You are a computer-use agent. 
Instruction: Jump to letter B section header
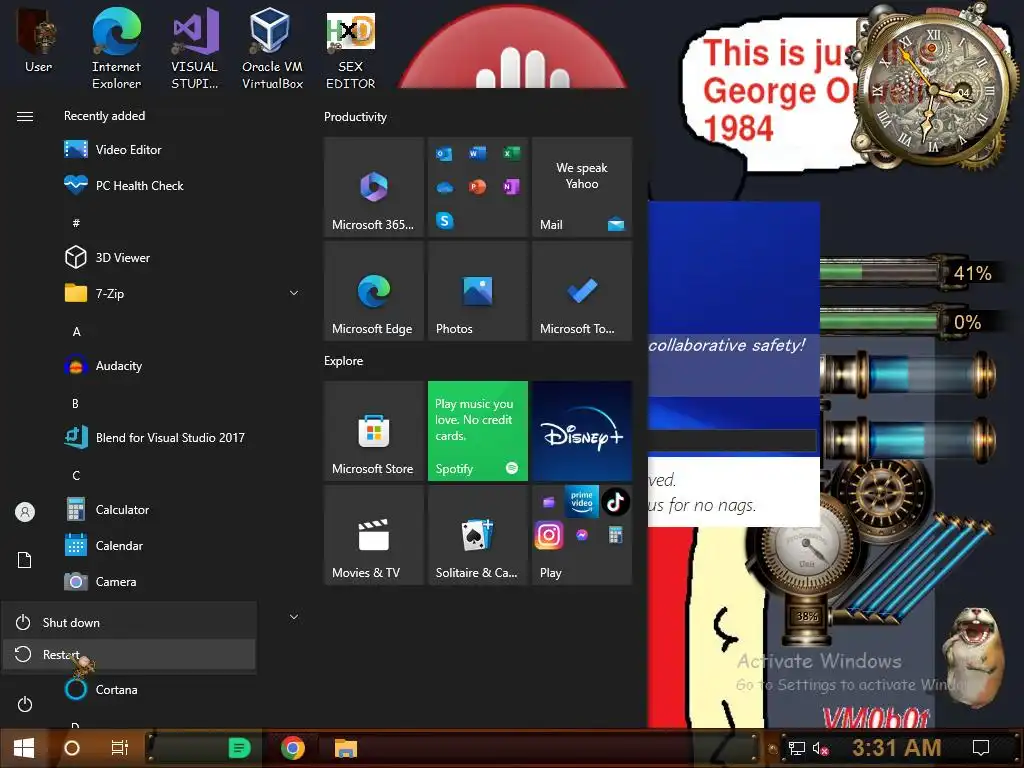(76, 404)
